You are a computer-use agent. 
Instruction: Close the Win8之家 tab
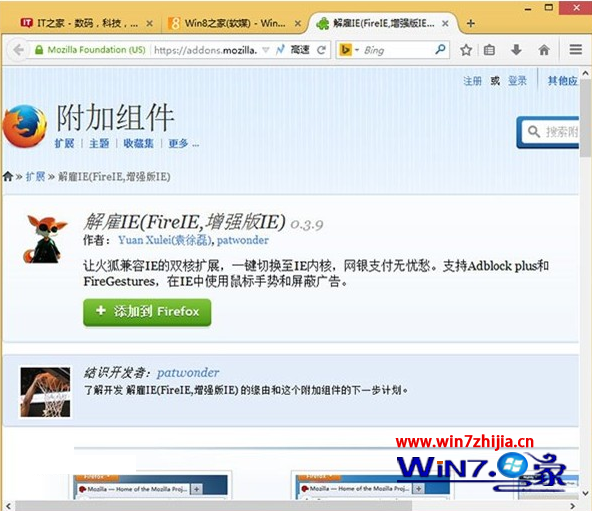(x=298, y=23)
